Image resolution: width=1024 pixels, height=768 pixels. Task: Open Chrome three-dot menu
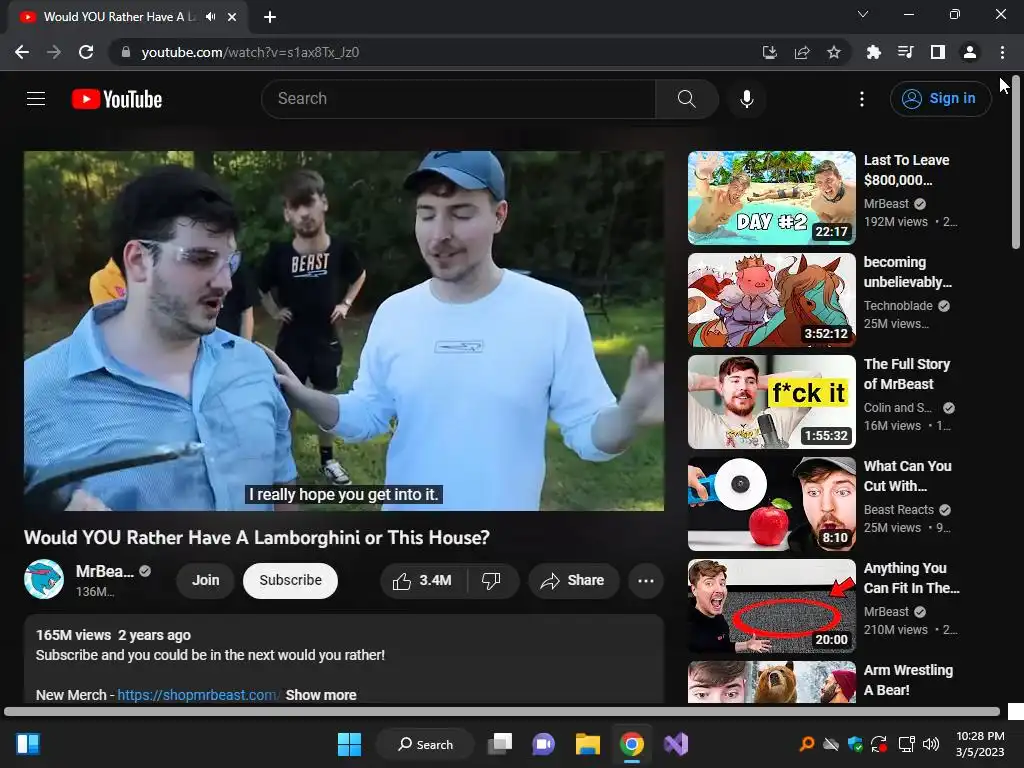click(x=1002, y=52)
